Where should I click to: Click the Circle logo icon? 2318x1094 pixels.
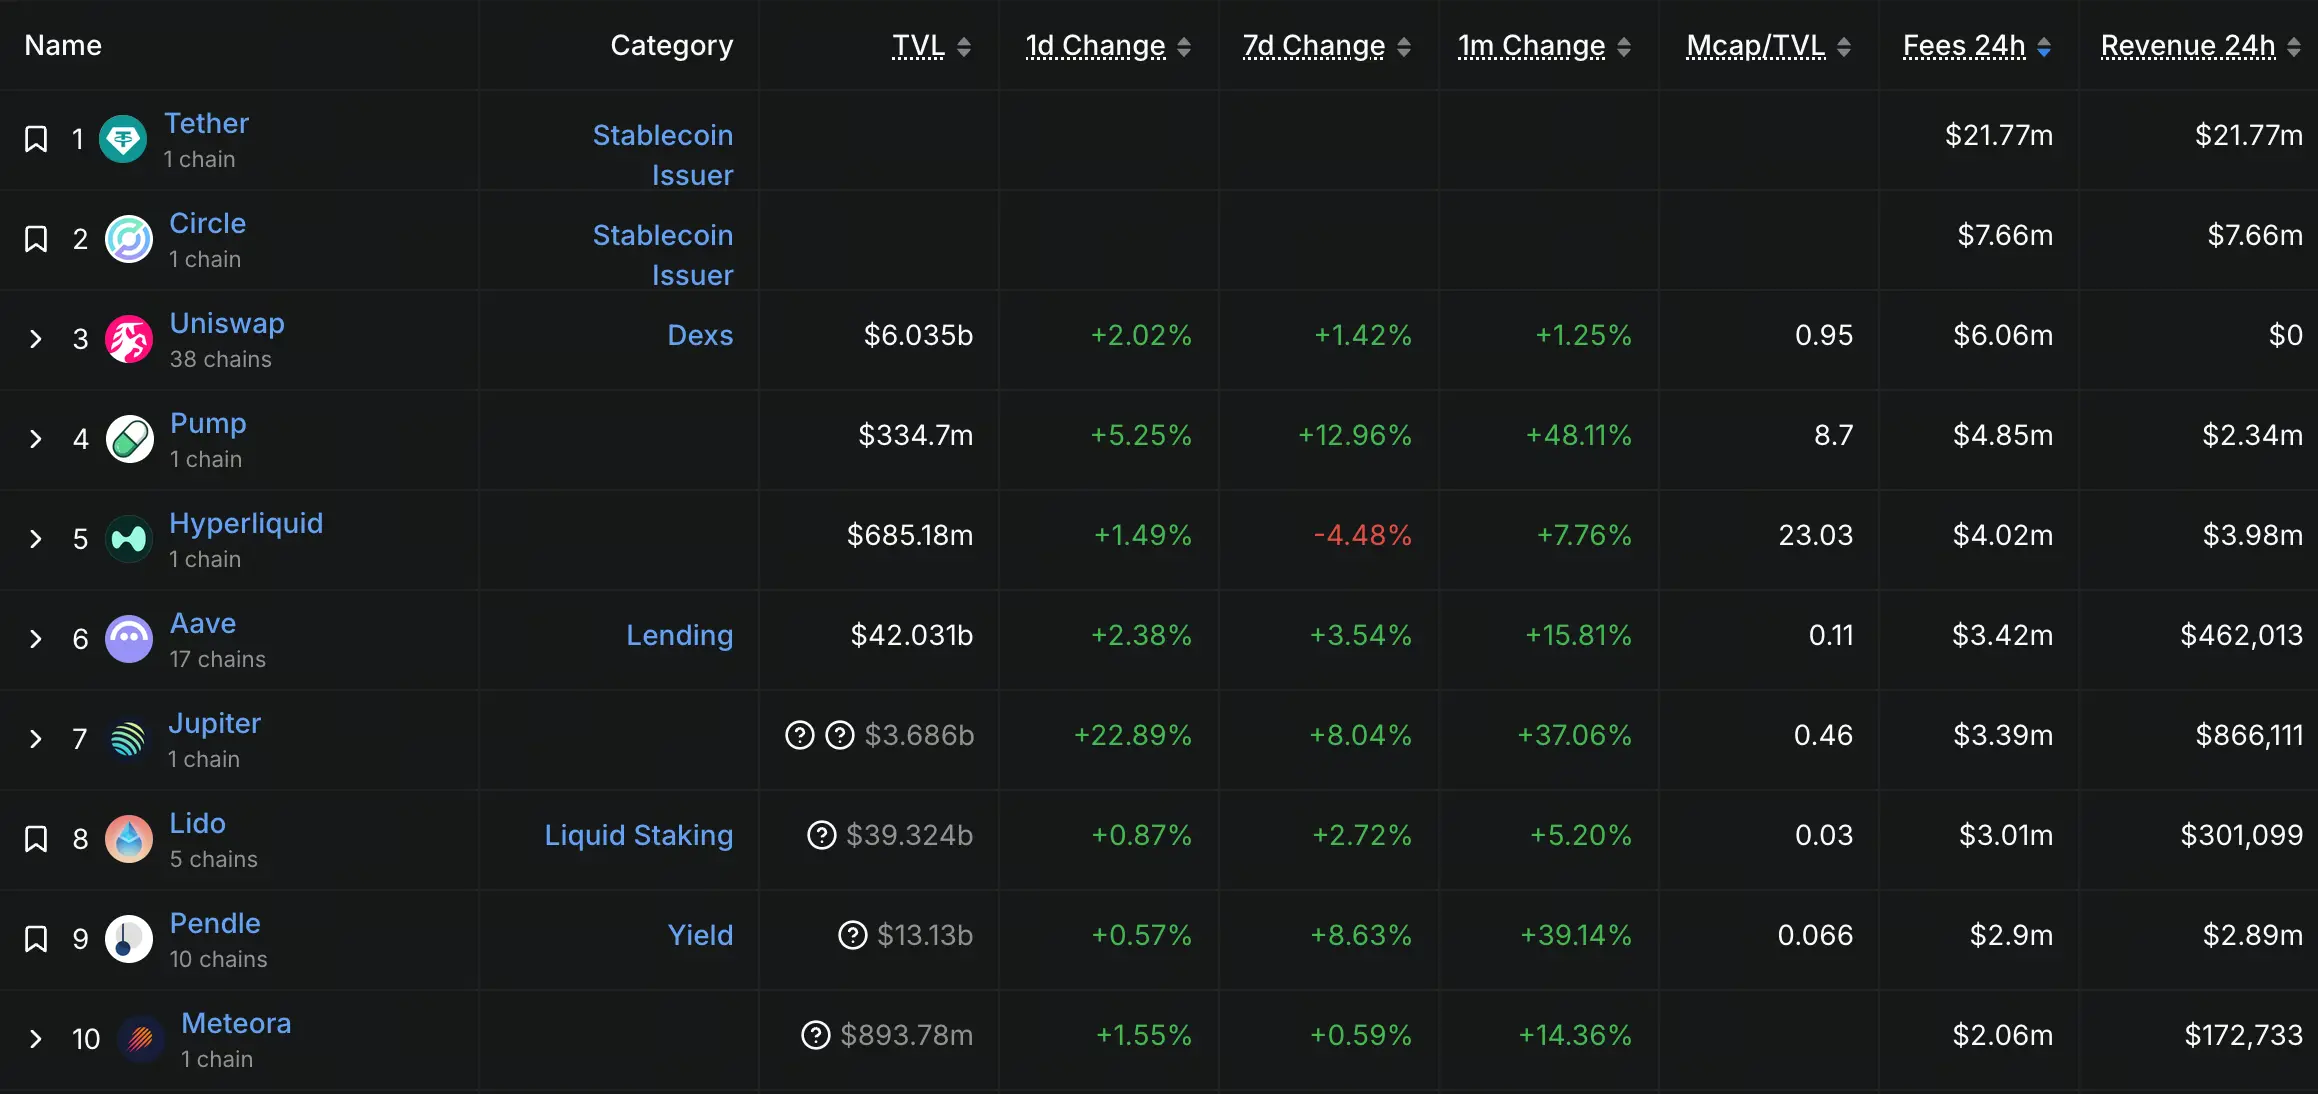point(129,239)
